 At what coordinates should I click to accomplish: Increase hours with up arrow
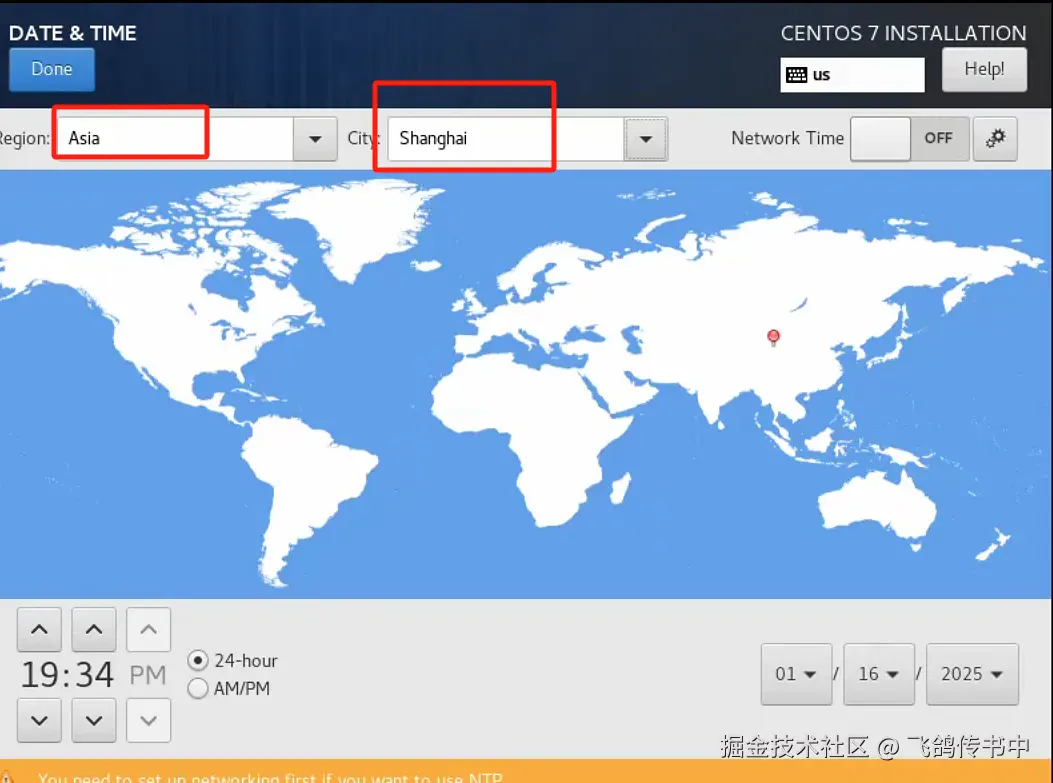[40, 629]
